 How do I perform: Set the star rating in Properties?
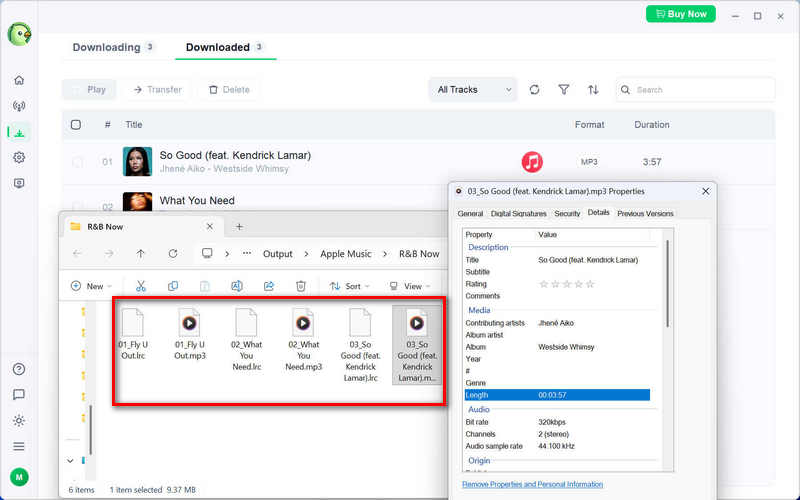pos(566,284)
